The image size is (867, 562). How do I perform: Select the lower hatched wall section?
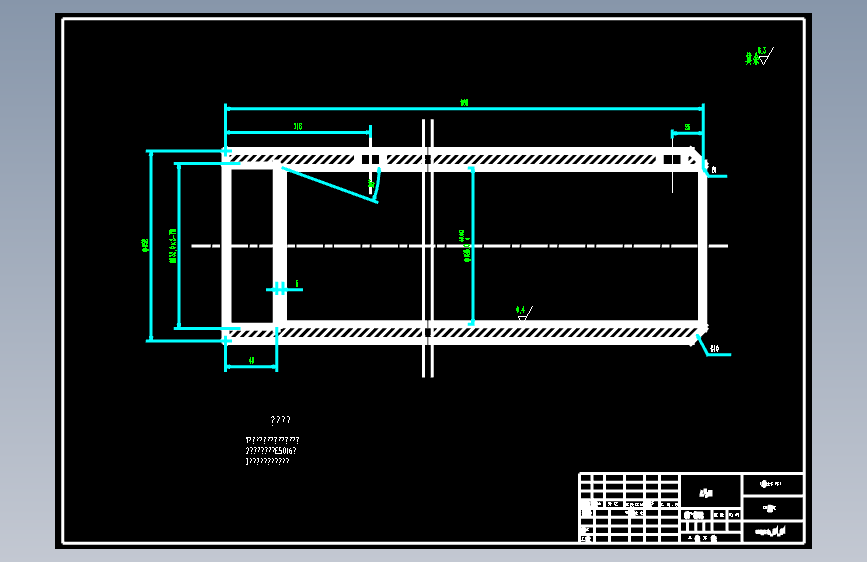(x=463, y=332)
